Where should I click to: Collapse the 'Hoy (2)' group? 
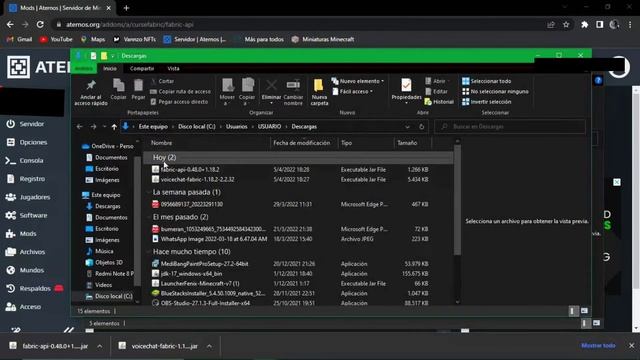(164, 157)
